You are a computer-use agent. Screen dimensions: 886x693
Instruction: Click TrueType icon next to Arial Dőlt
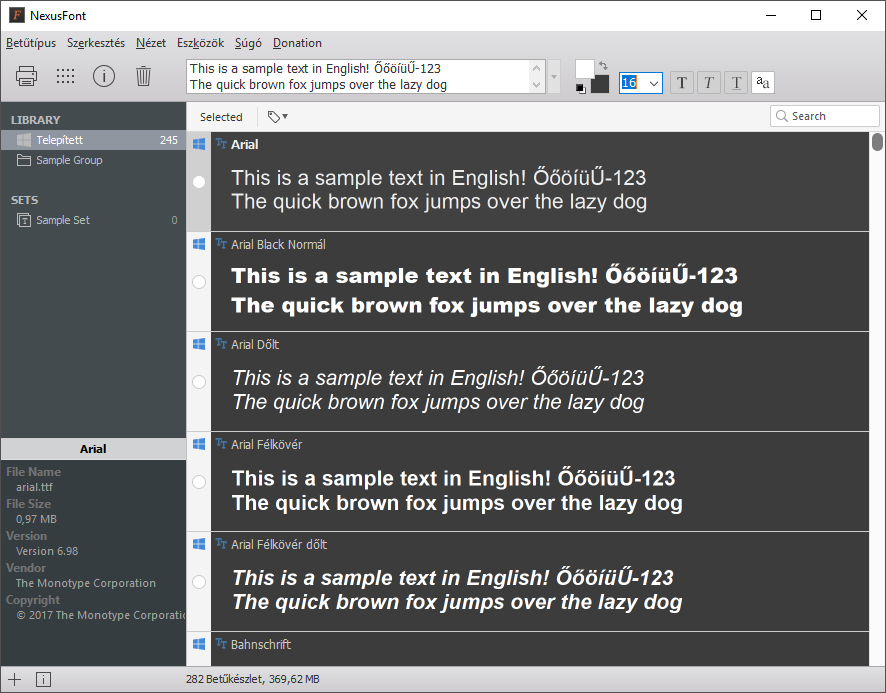click(x=221, y=343)
